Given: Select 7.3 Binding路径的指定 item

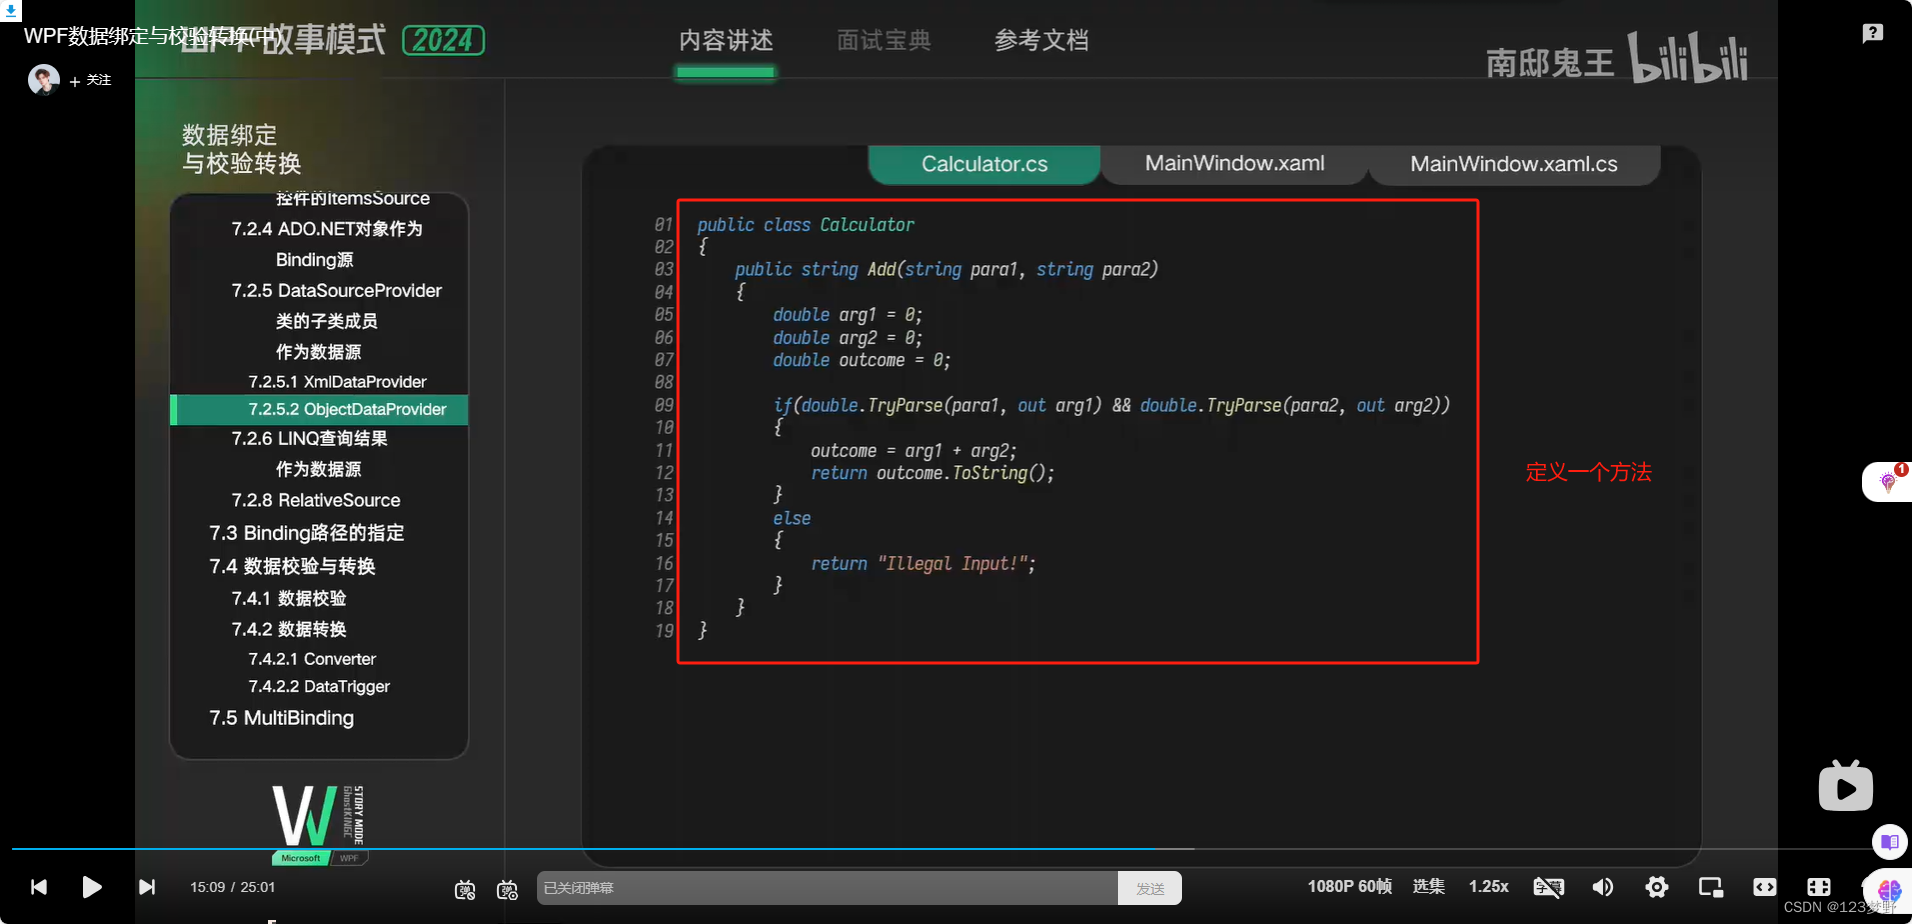Looking at the screenshot, I should pos(306,533).
